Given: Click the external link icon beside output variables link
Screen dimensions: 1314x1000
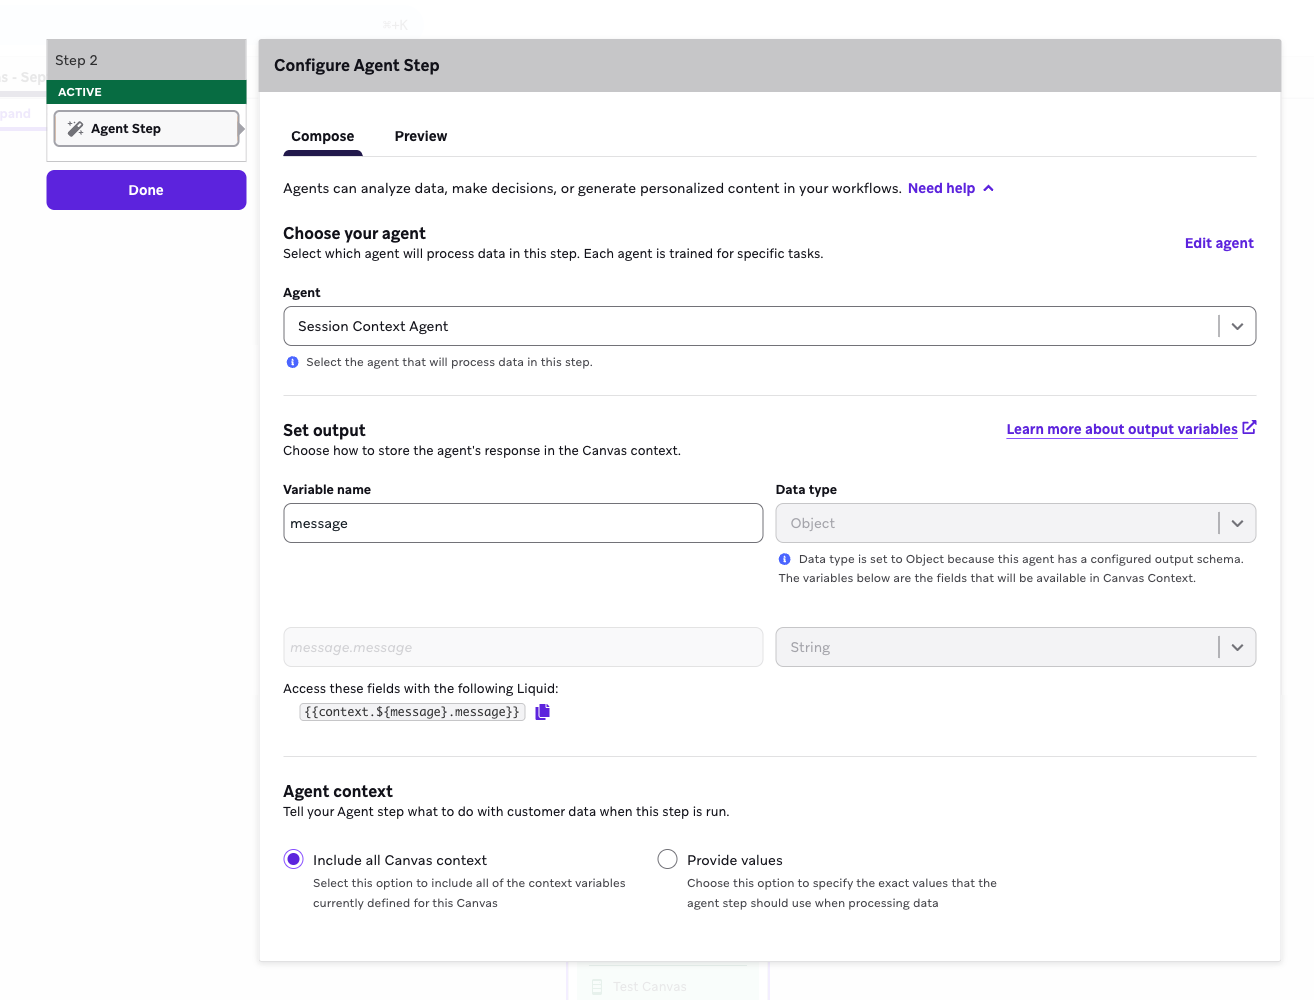Looking at the screenshot, I should click(x=1249, y=427).
